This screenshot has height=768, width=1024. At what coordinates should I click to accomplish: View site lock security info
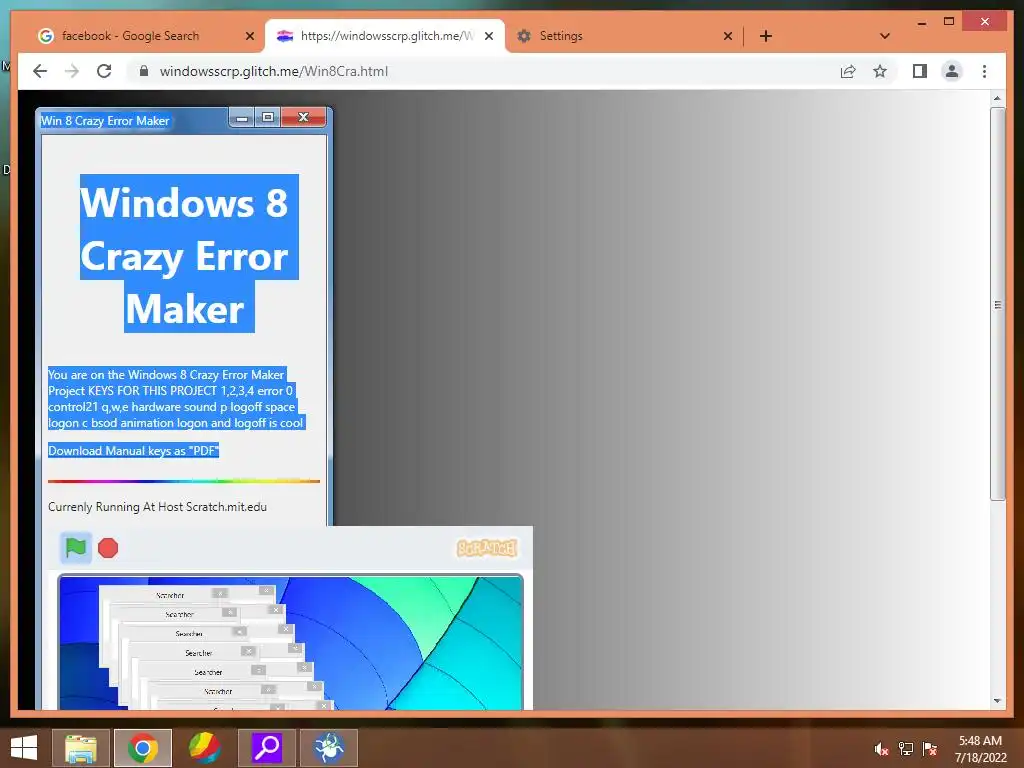click(x=144, y=71)
